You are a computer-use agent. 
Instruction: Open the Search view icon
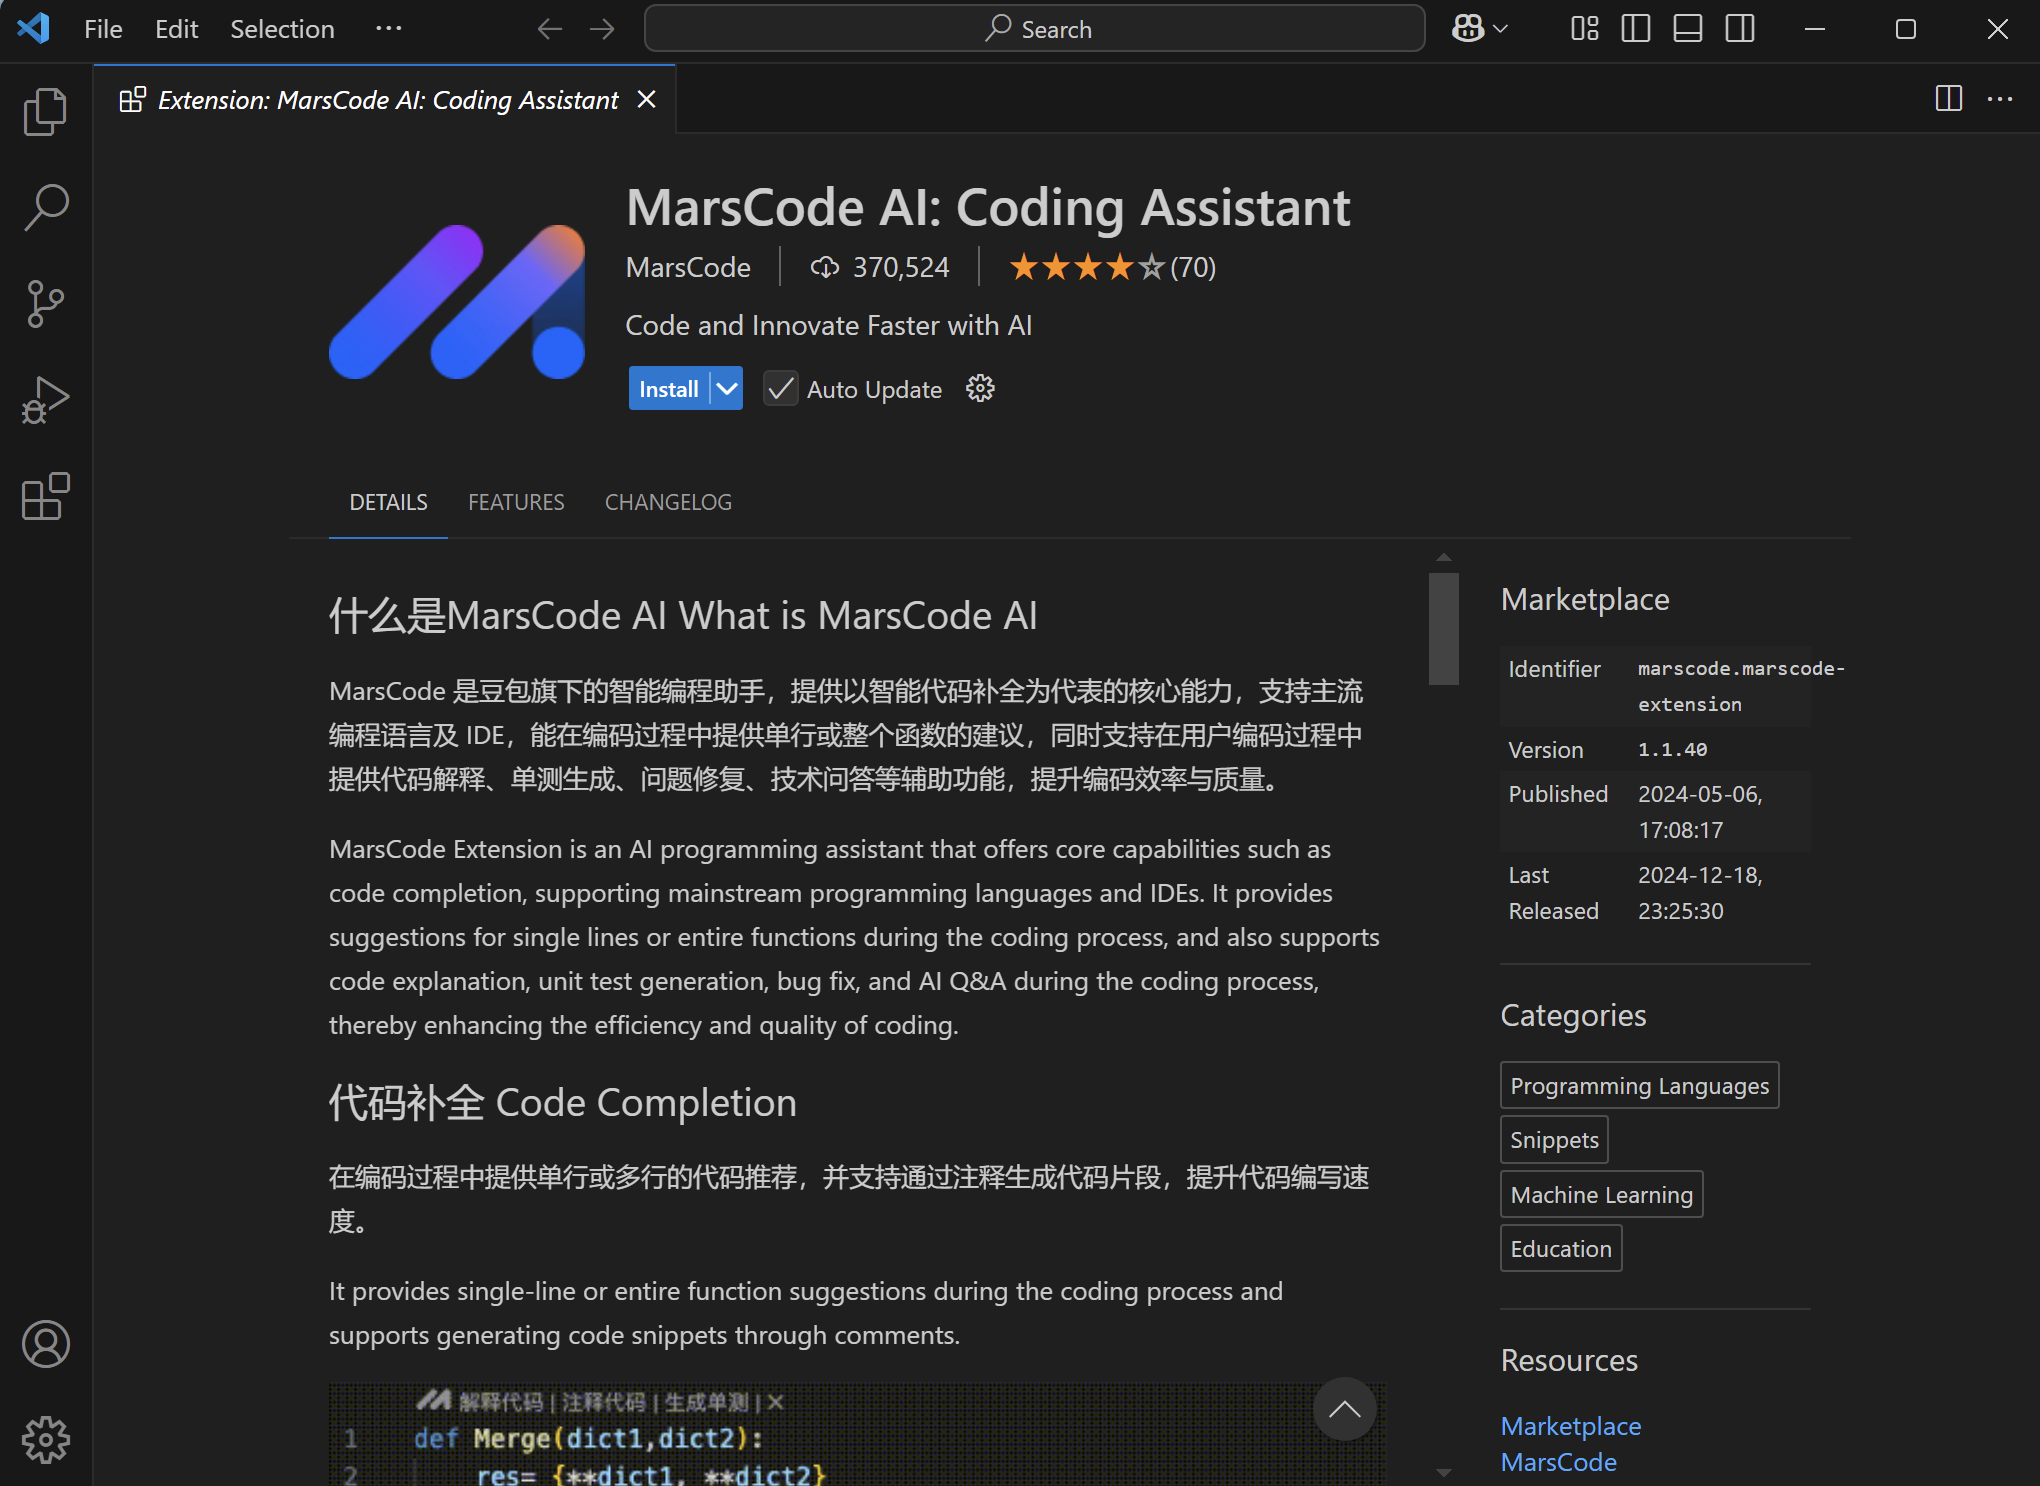pos(44,206)
